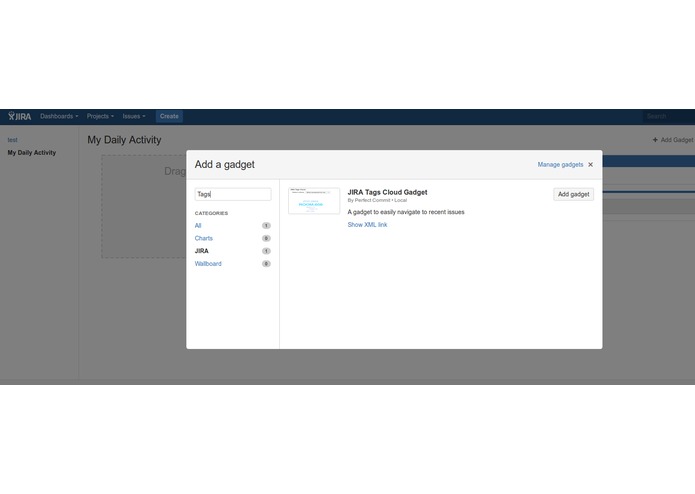Viewport: 695px width, 494px height.
Task: Open the Manage gadgets link
Action: (x=560, y=164)
